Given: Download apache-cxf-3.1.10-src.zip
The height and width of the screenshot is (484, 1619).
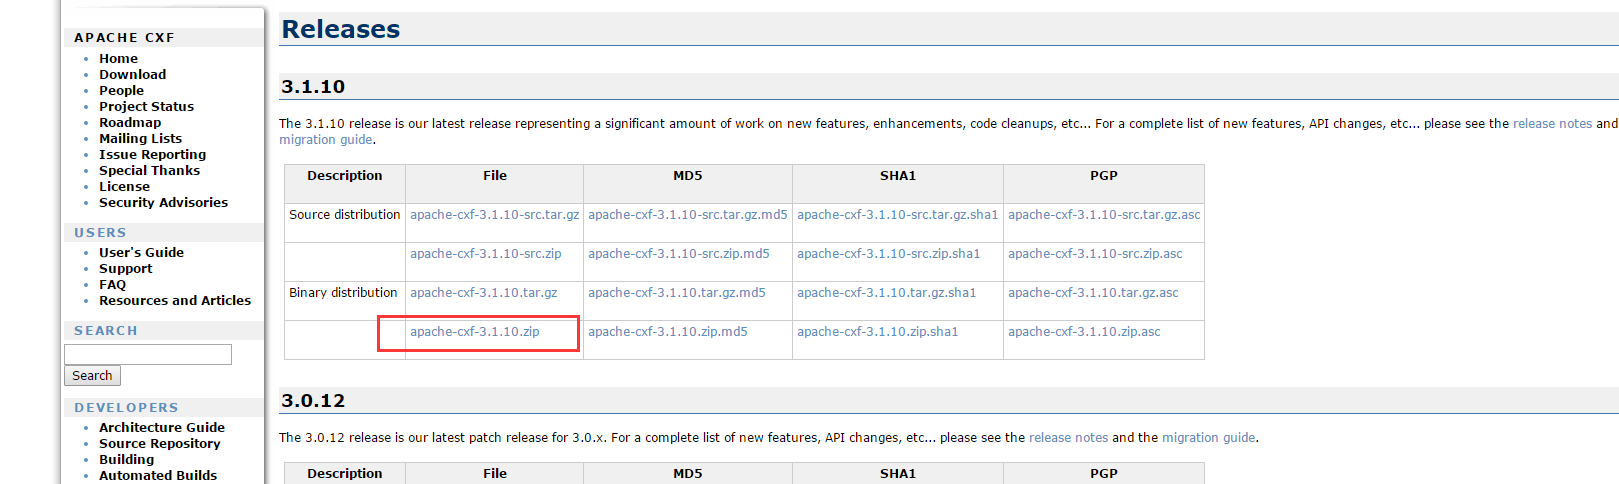Looking at the screenshot, I should pyautogui.click(x=485, y=254).
